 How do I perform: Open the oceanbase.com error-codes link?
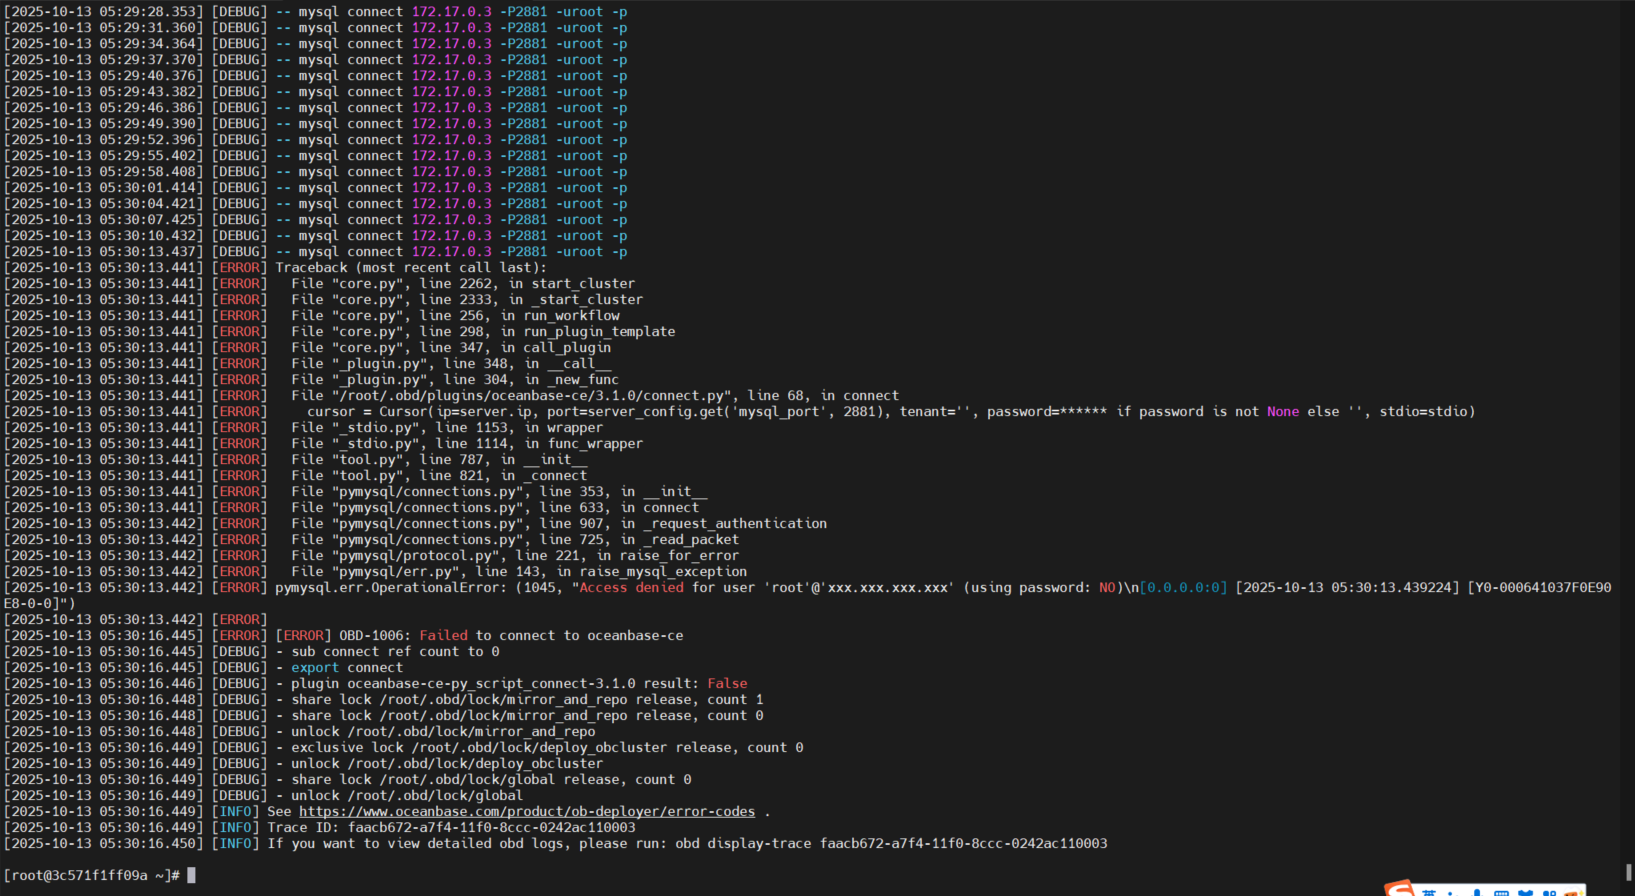[527, 812]
